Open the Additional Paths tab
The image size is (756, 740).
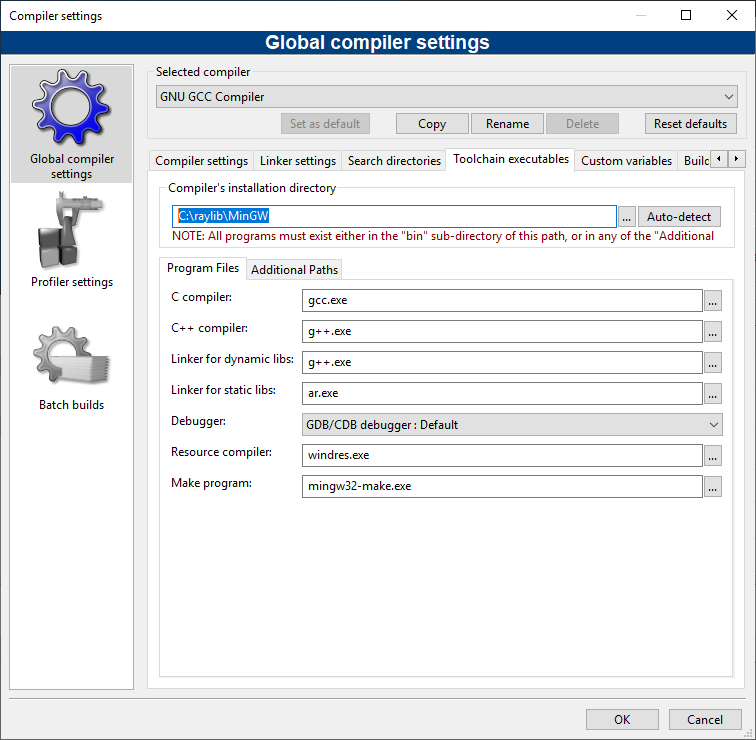294,270
